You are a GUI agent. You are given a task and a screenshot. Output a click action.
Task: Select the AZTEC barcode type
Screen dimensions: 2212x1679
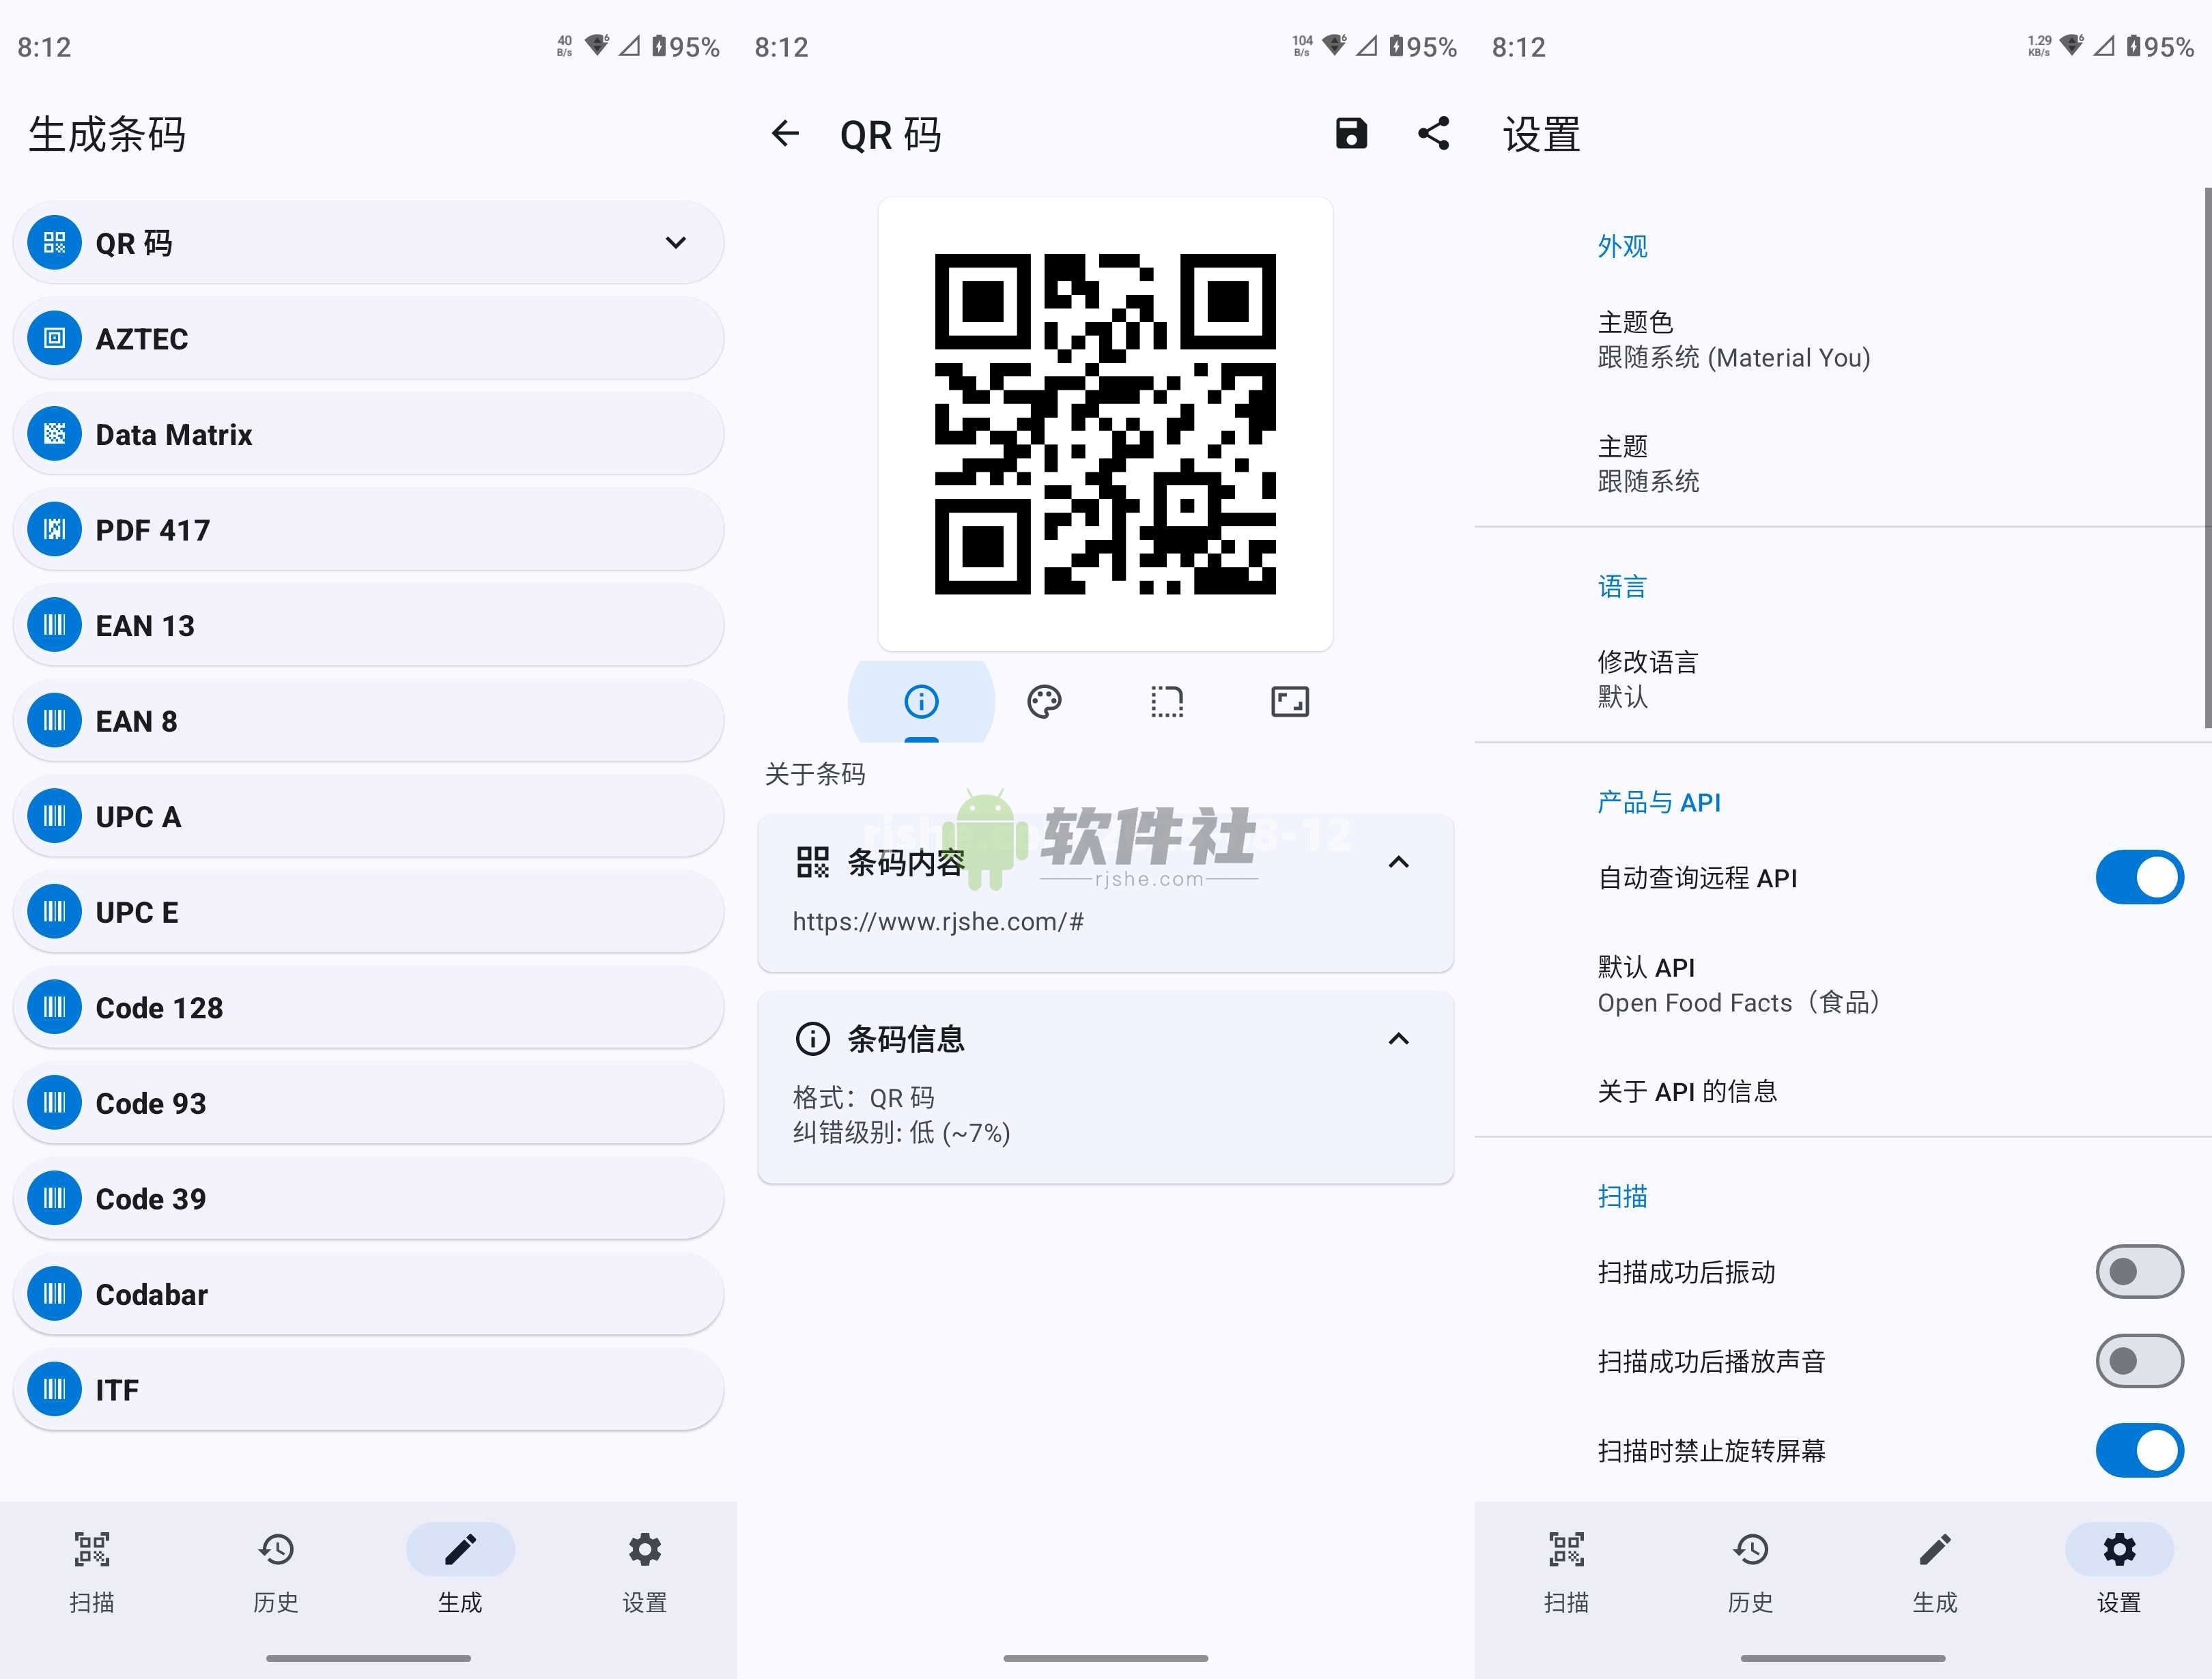[367, 338]
